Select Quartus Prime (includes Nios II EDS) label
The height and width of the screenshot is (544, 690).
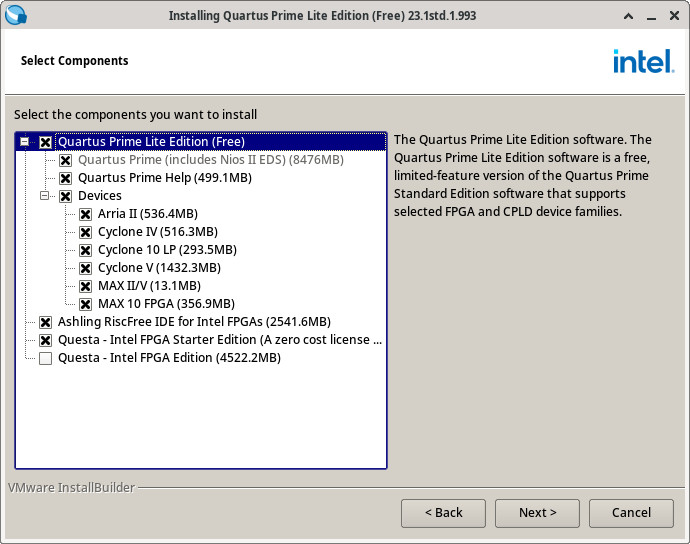click(211, 160)
